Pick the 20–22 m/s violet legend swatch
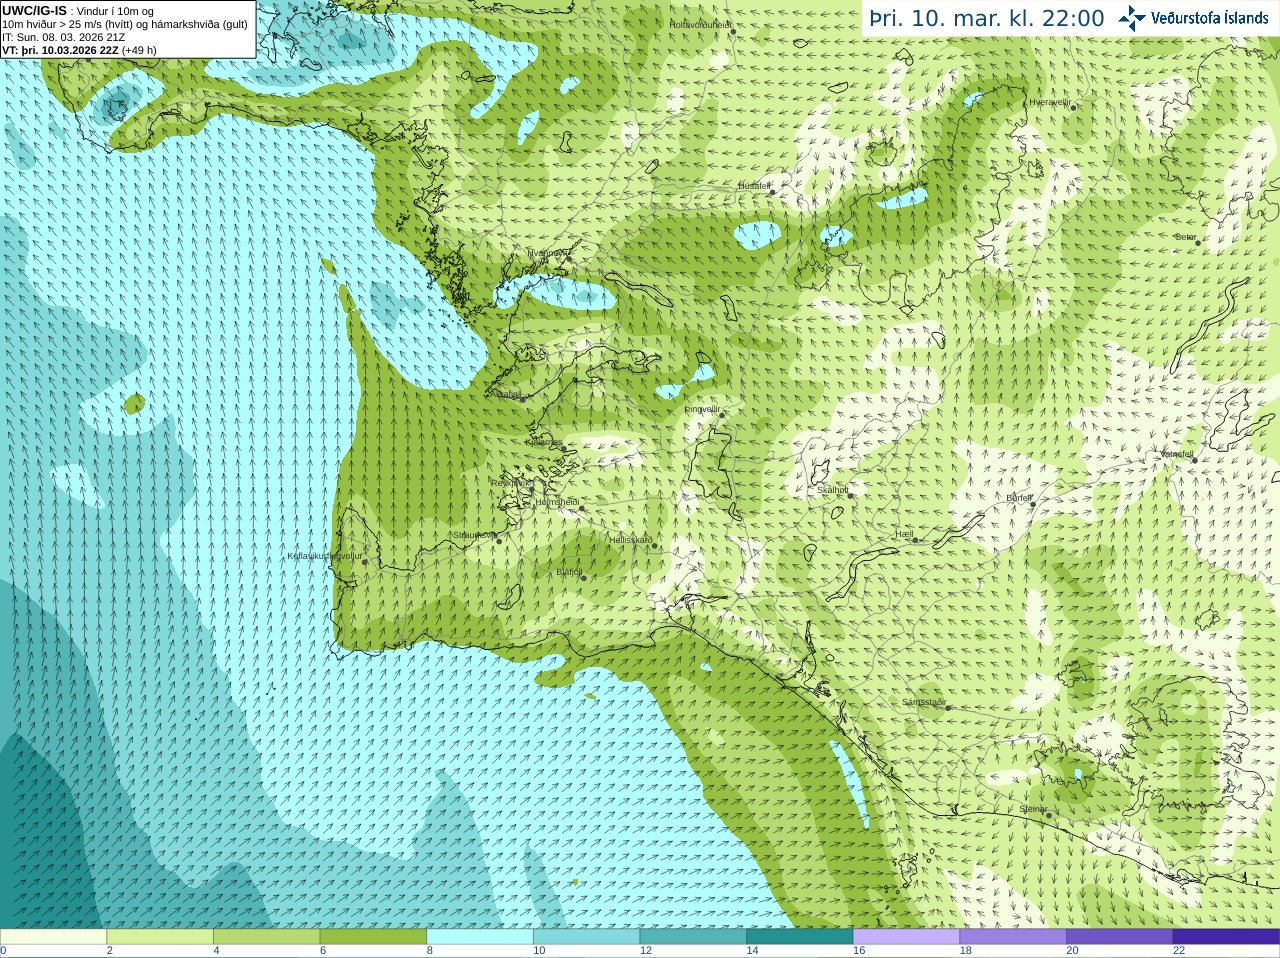 tap(1120, 937)
